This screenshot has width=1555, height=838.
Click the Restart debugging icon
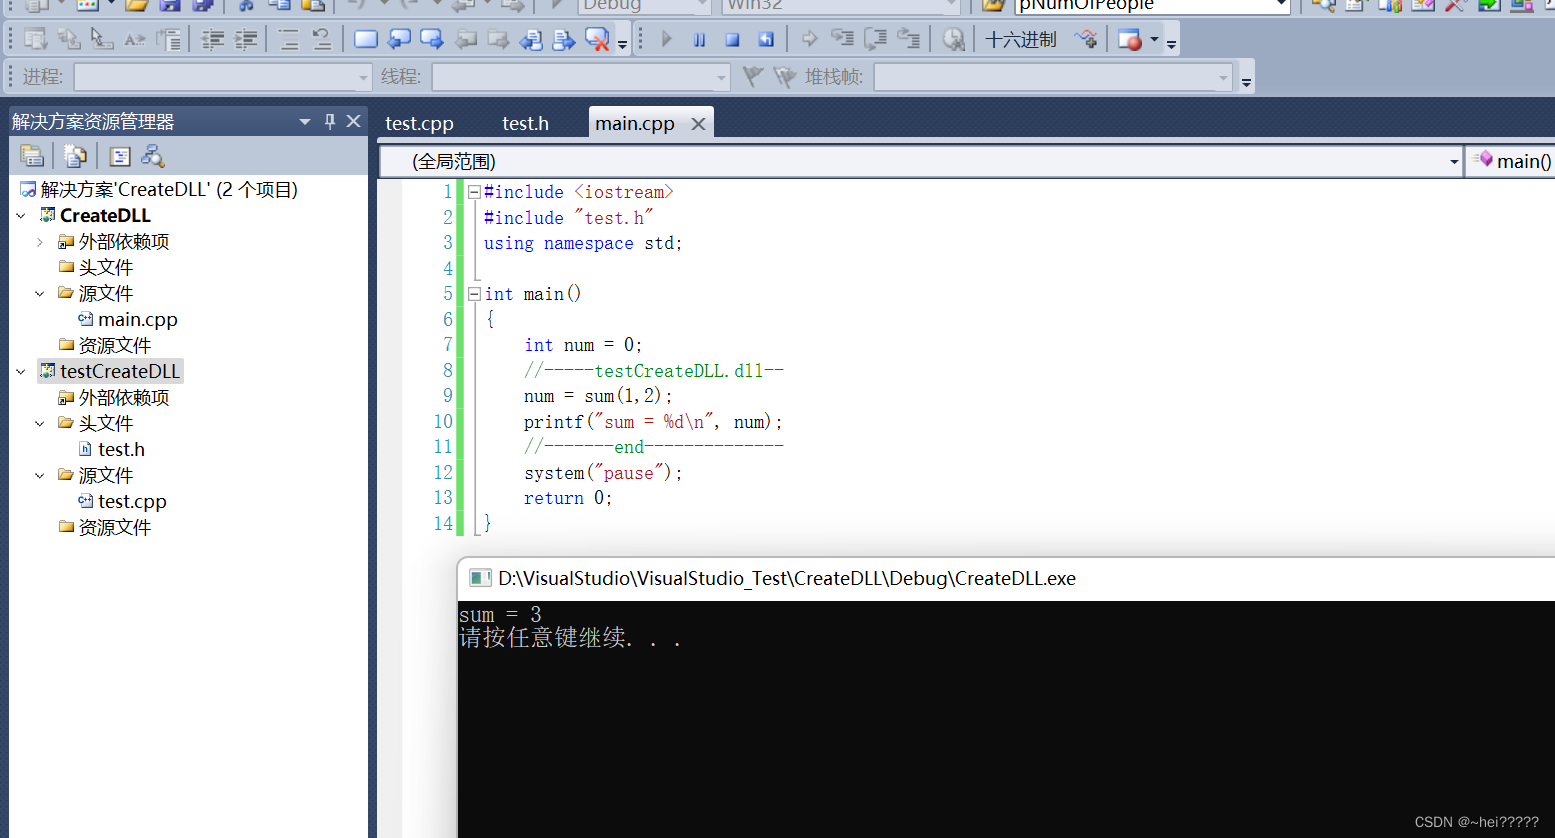click(x=766, y=38)
